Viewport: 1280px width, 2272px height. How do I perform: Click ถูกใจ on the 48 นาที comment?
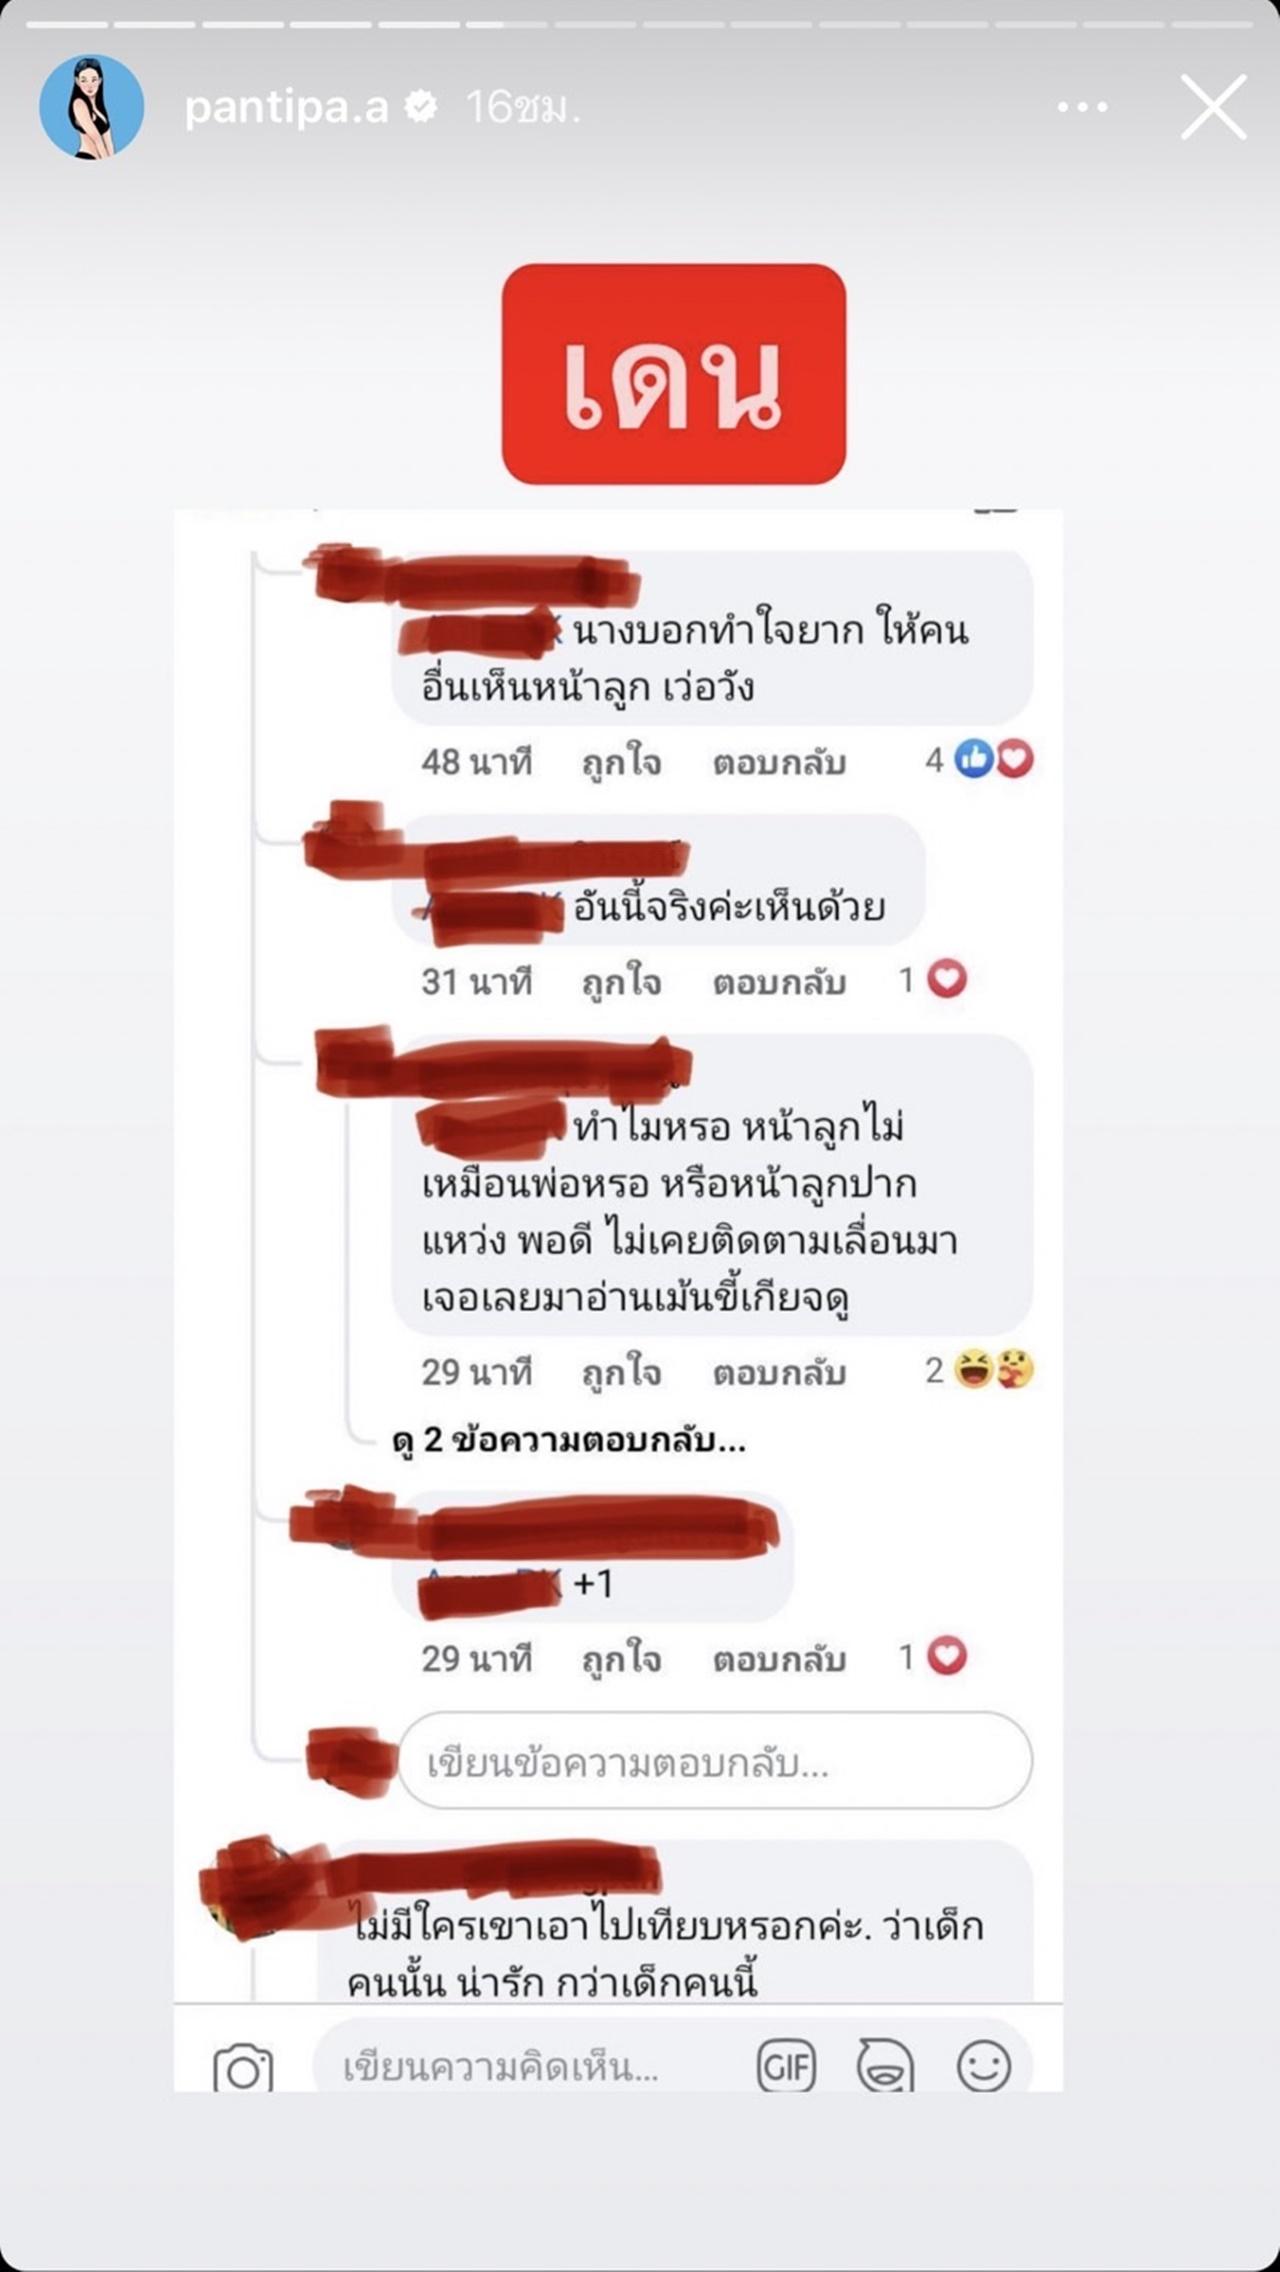click(x=621, y=762)
